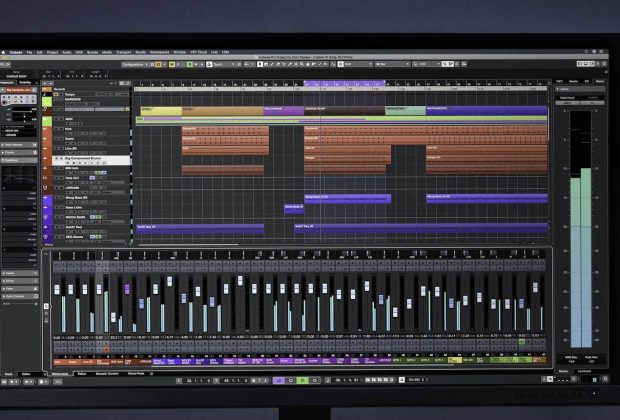
Task: Switch to the Meter tab in right zone
Action: tap(599, 81)
